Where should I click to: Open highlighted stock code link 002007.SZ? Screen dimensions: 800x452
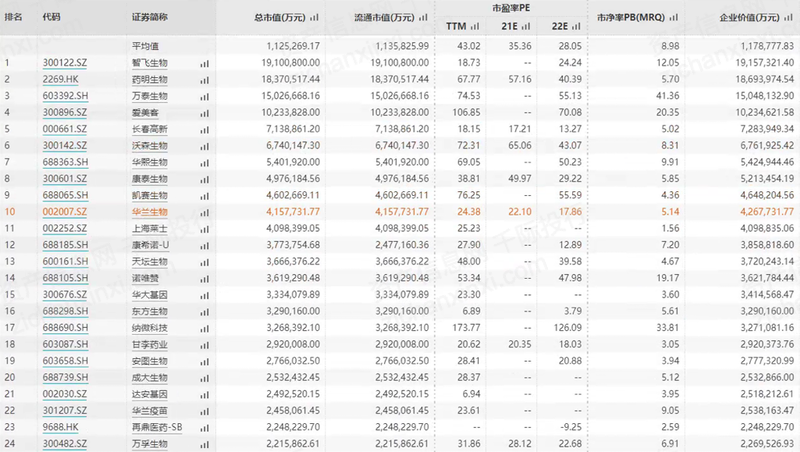click(x=65, y=212)
